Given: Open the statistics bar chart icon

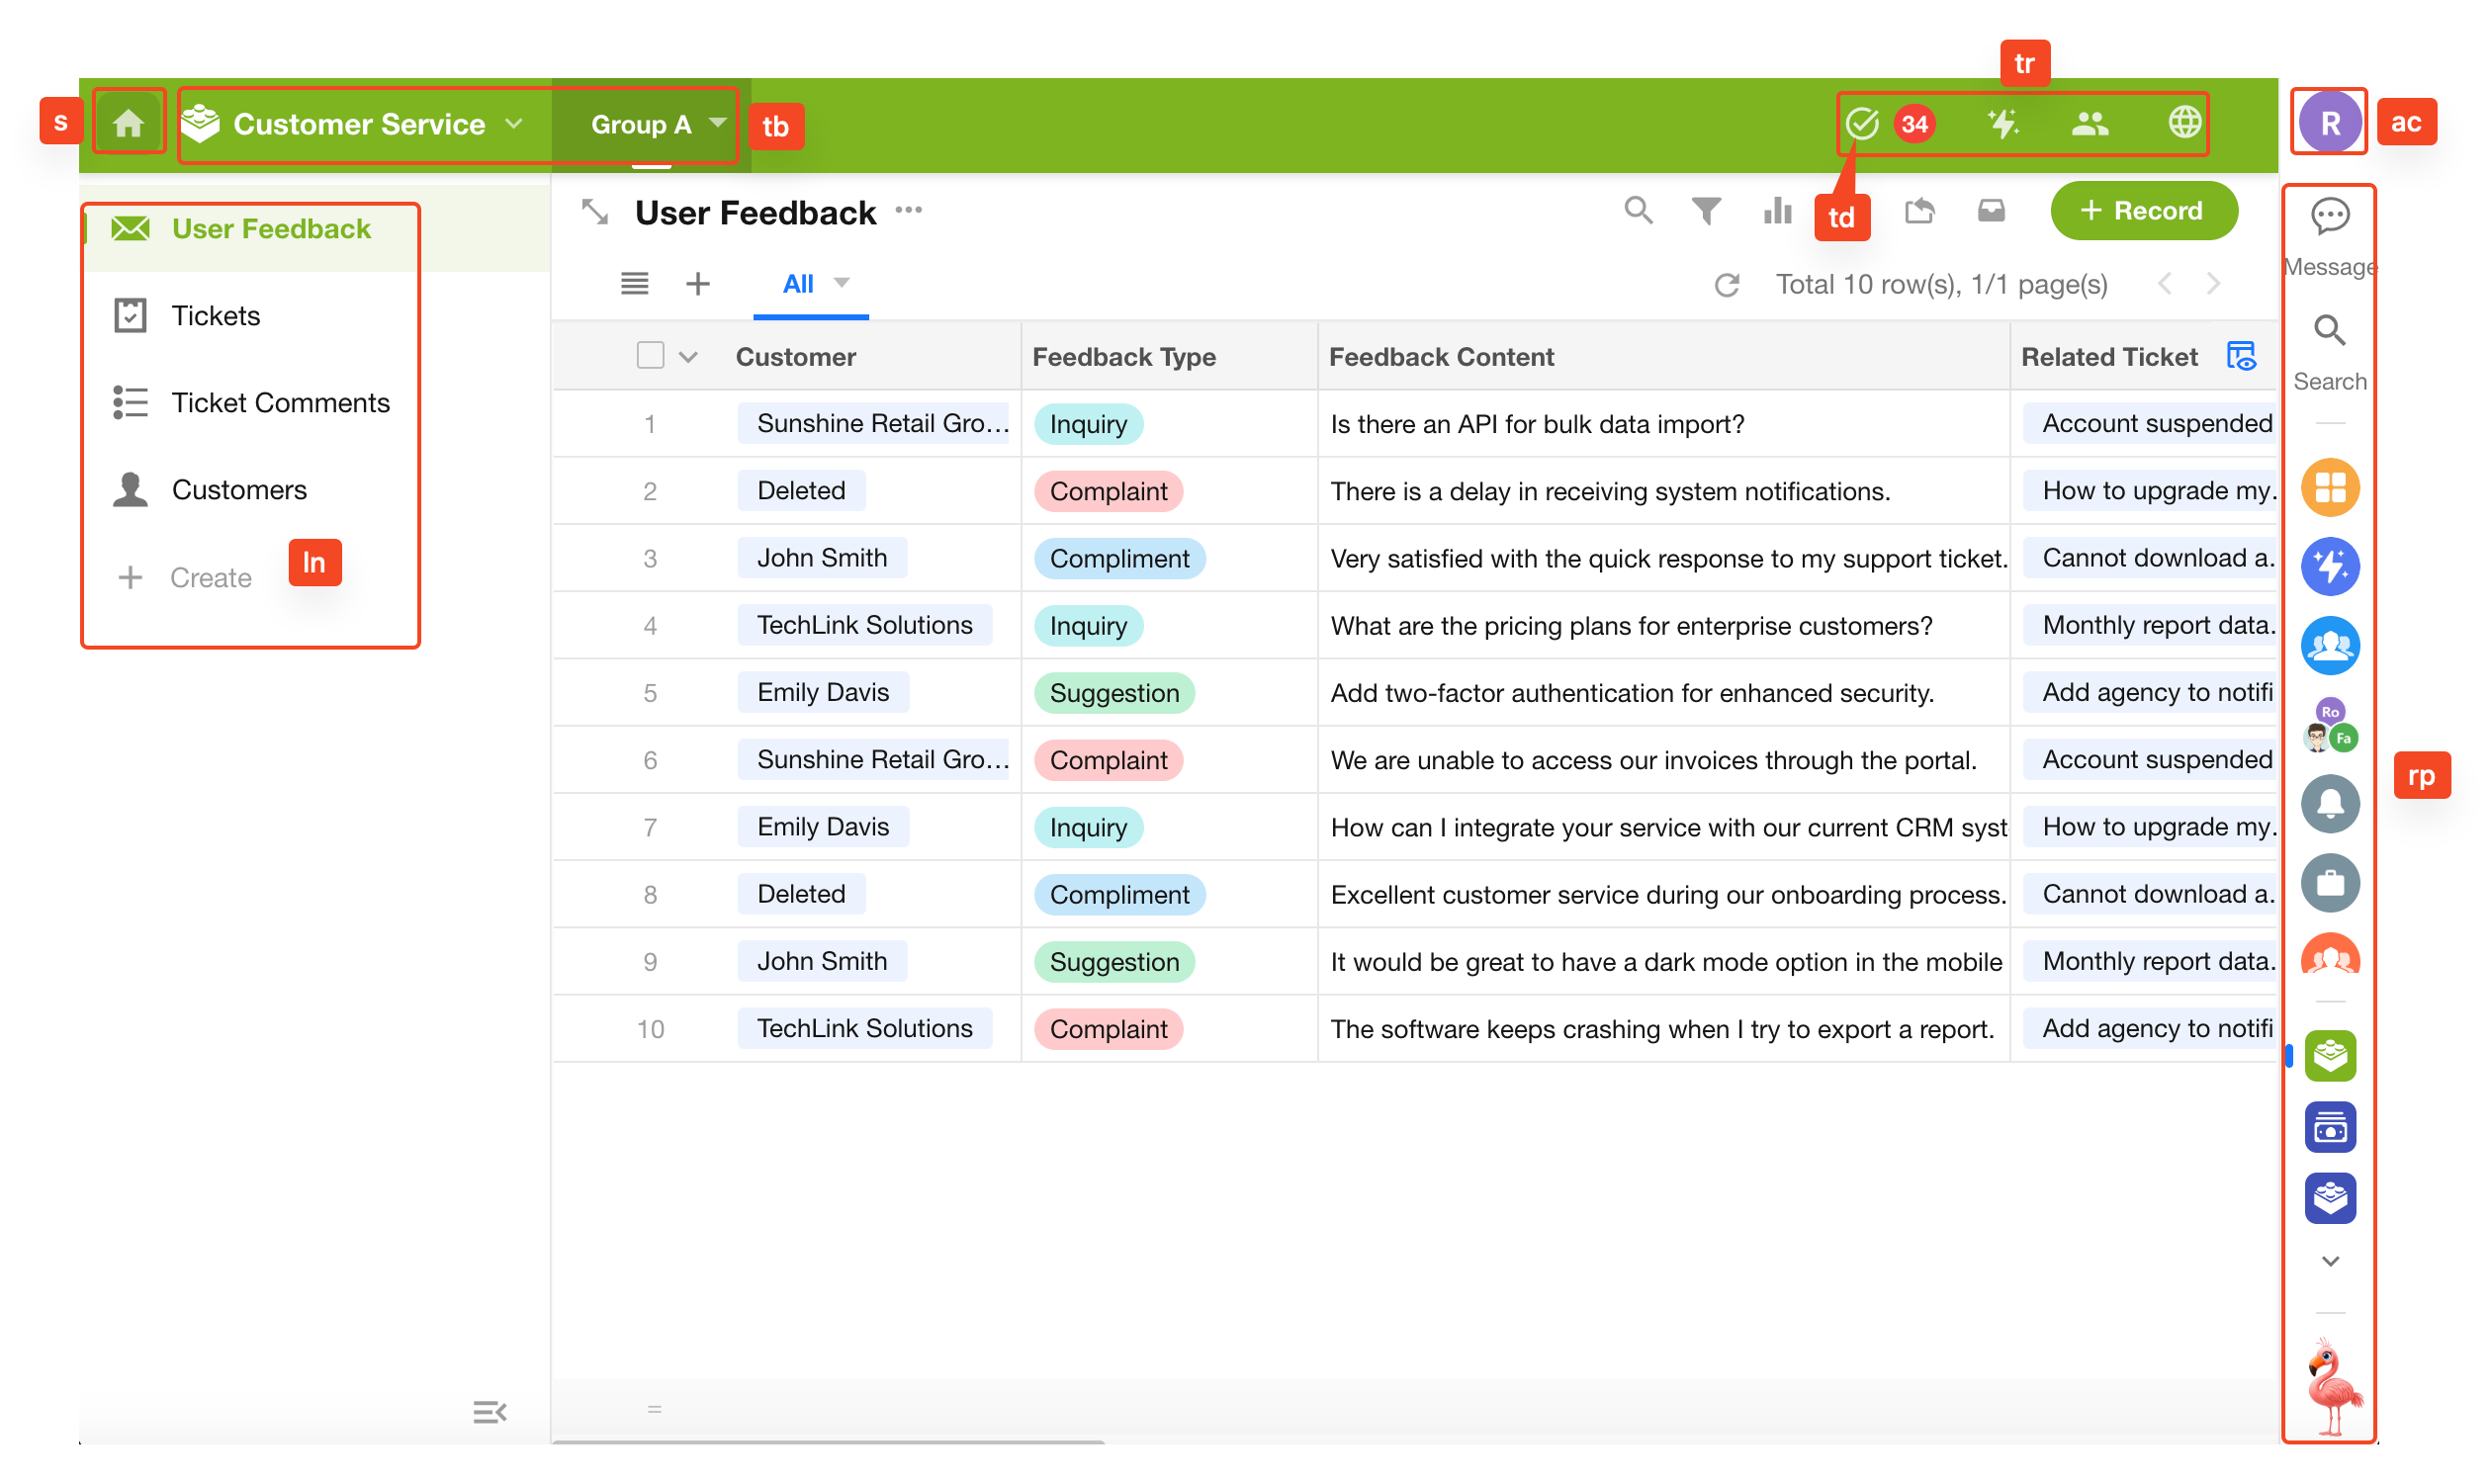Looking at the screenshot, I should [1777, 211].
